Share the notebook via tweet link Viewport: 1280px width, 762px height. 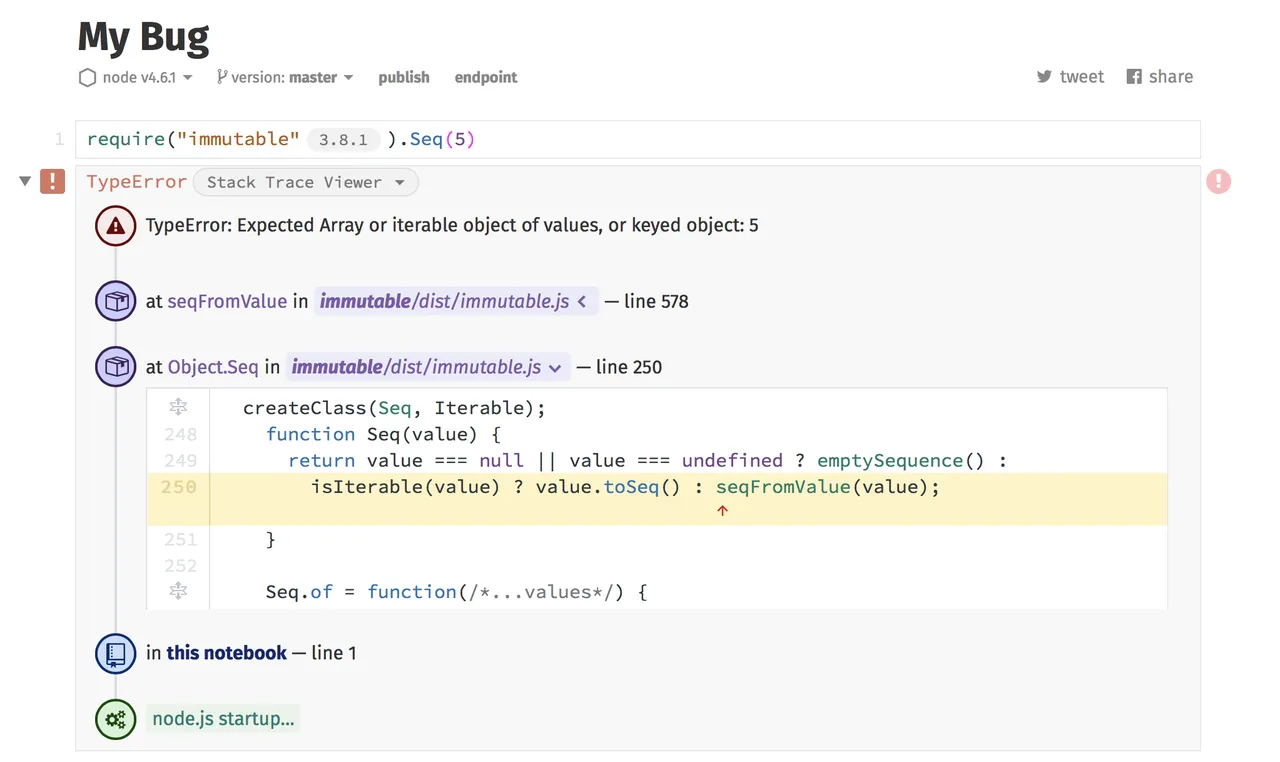(1070, 77)
